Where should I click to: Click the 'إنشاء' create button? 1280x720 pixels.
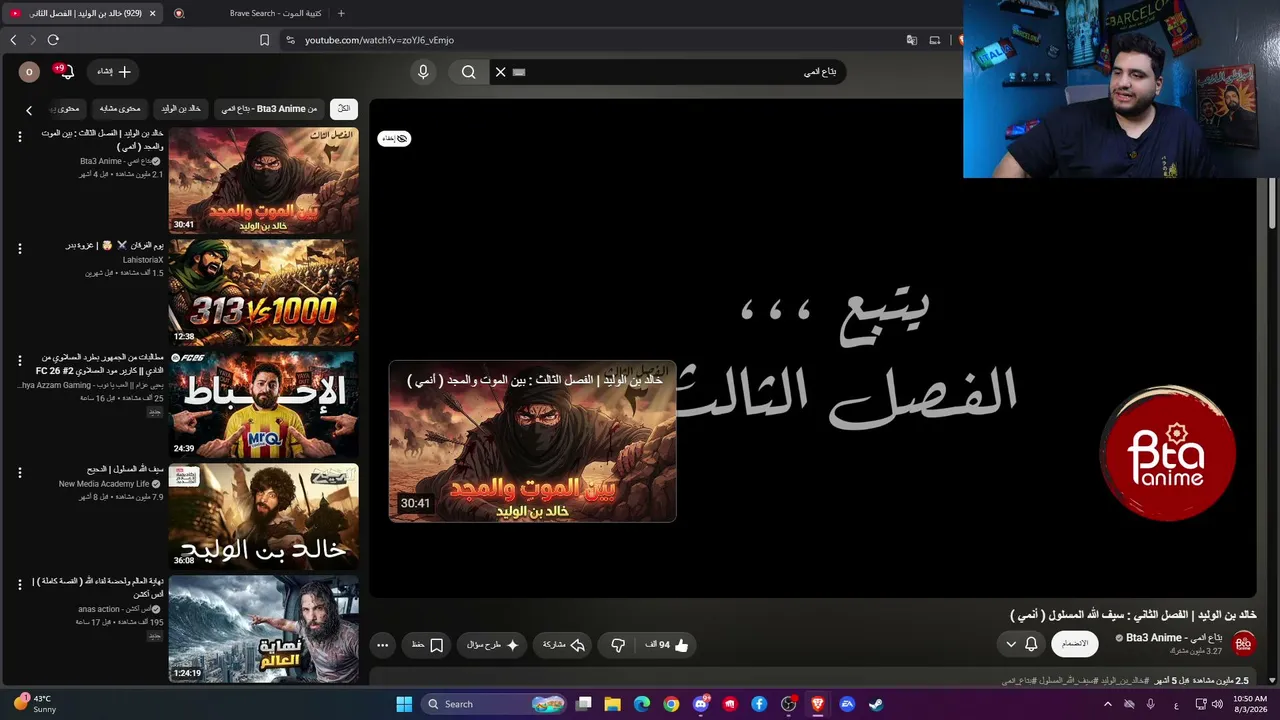(x=113, y=72)
